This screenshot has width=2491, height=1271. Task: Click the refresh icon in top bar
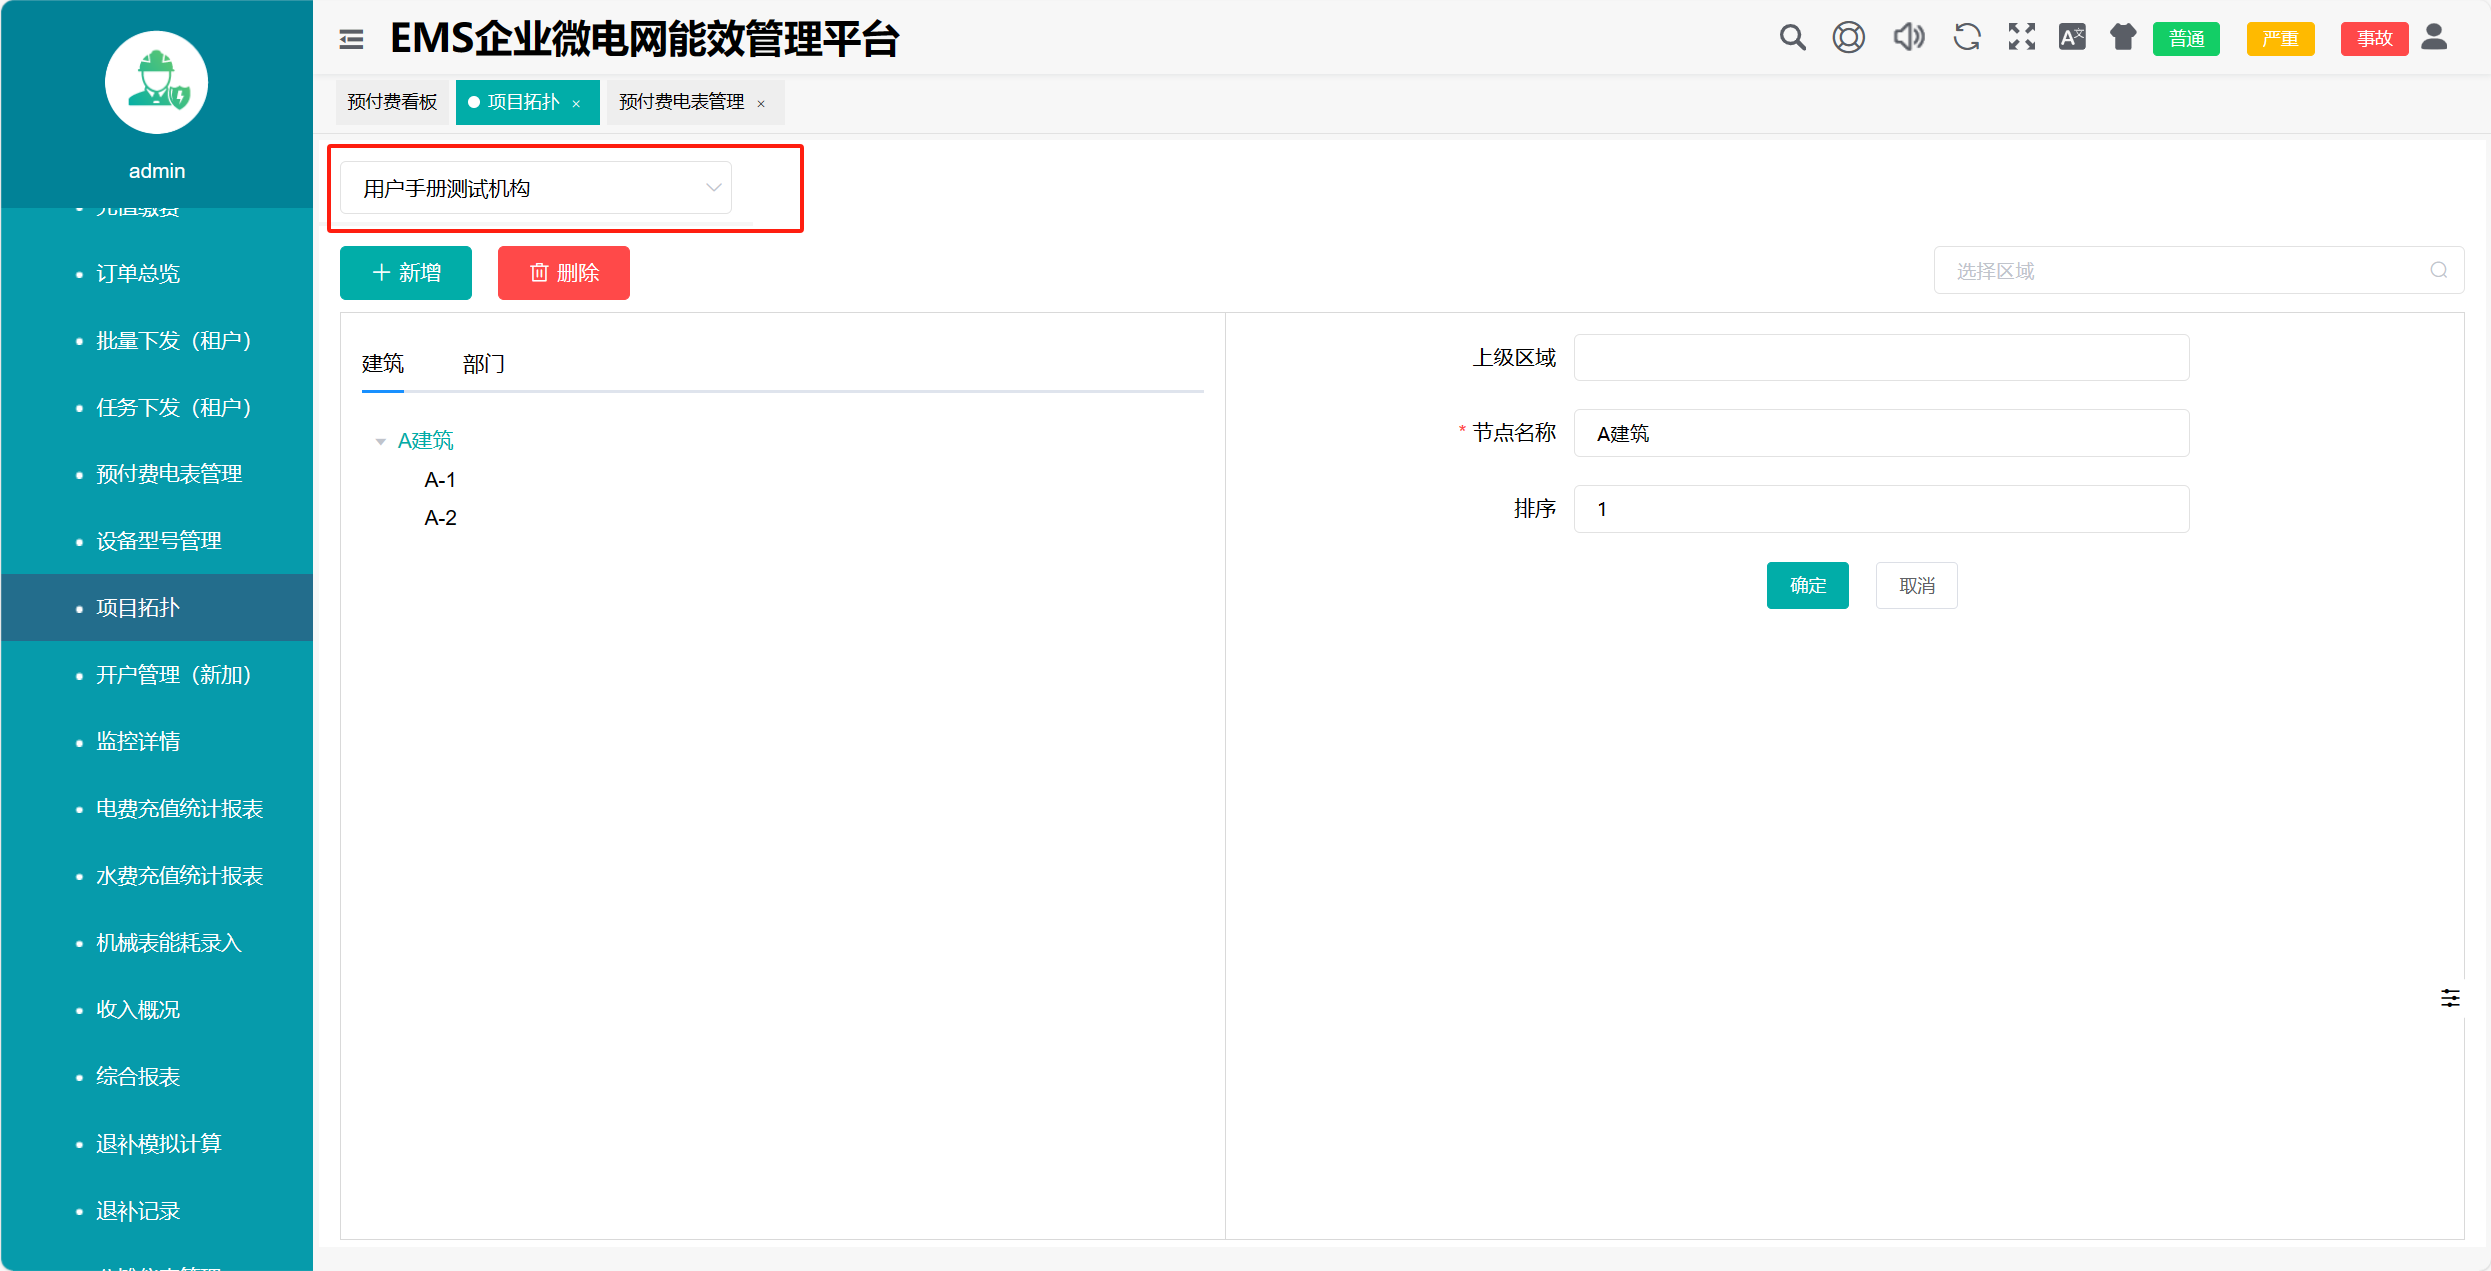coord(1967,38)
